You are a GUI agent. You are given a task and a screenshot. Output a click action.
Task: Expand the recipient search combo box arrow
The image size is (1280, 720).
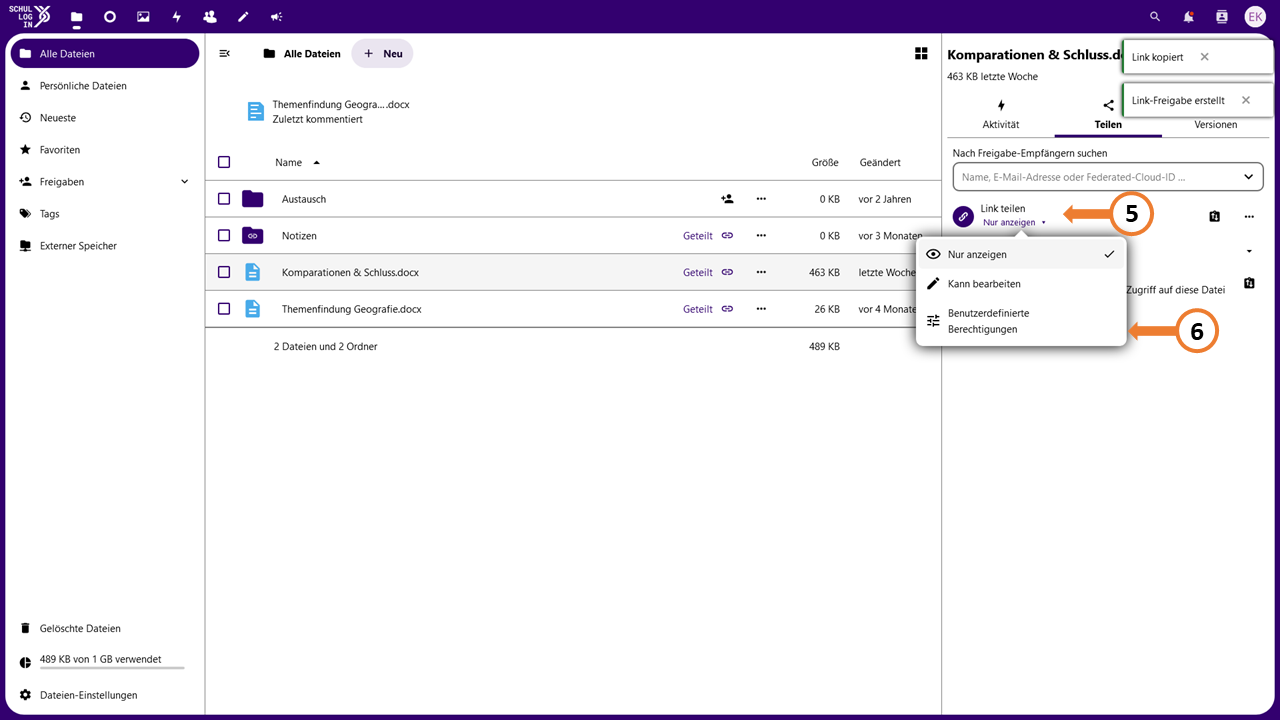(1248, 177)
